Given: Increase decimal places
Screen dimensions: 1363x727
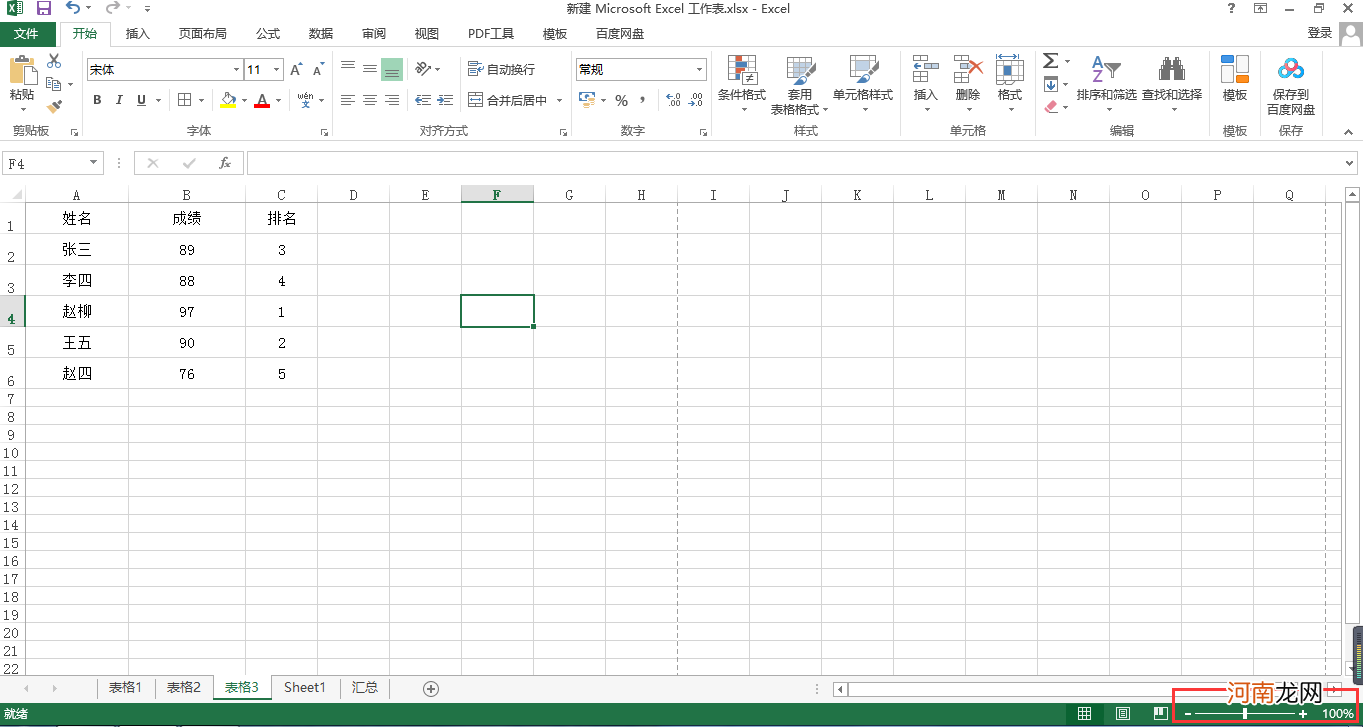Looking at the screenshot, I should 673,100.
